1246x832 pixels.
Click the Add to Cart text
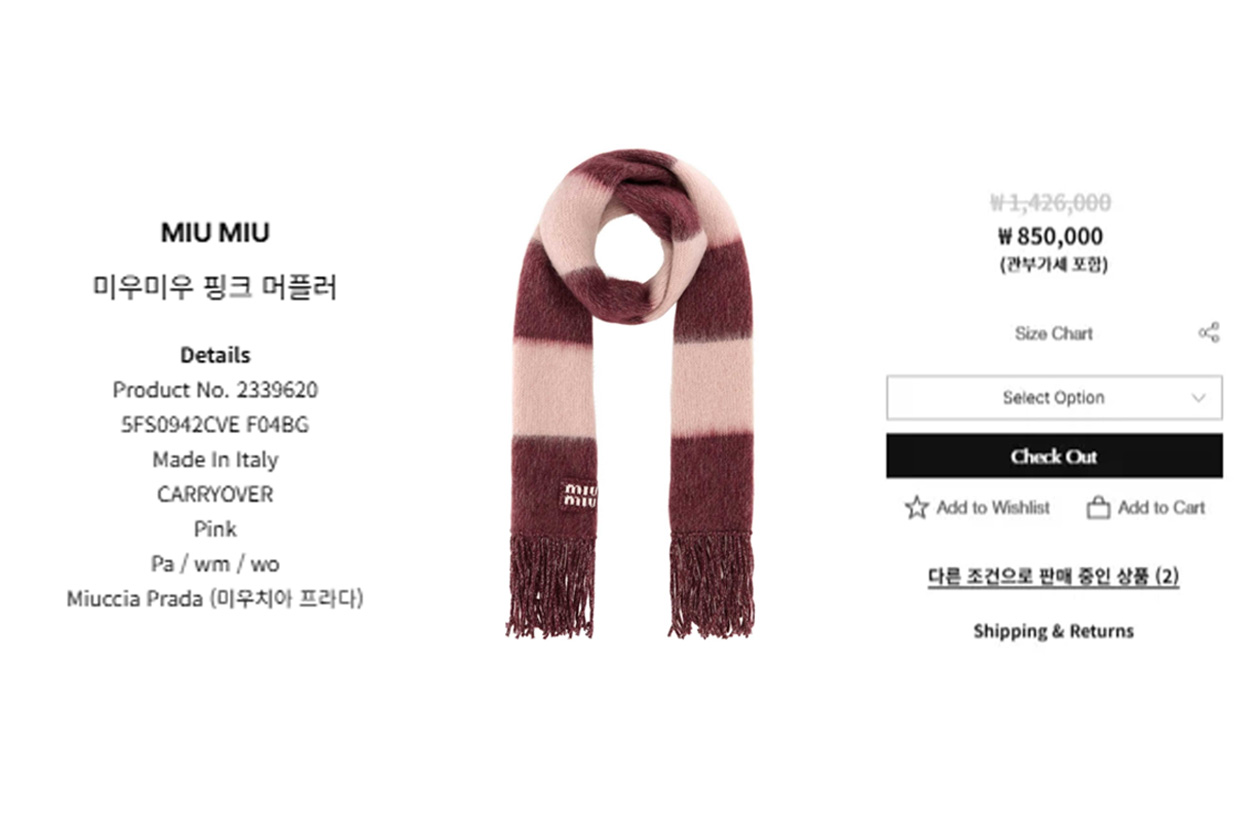tap(1162, 508)
